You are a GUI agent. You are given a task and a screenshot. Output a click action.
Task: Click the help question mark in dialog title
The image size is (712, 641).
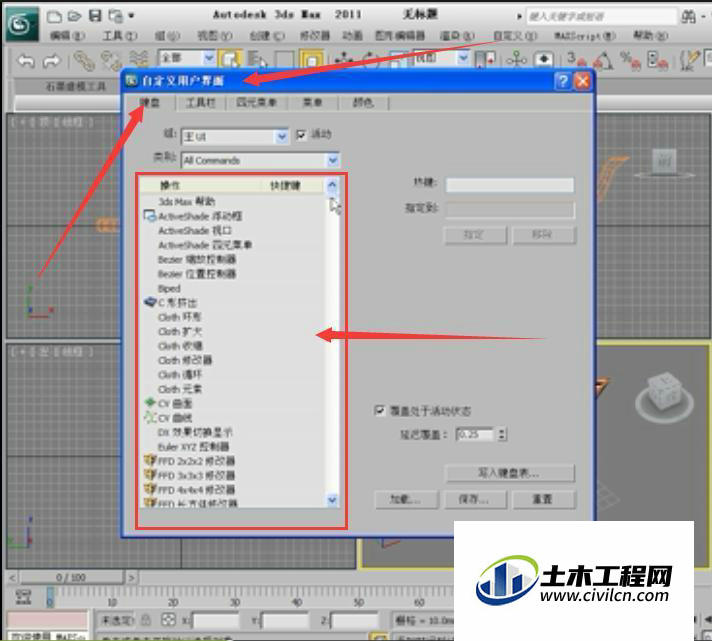(563, 81)
